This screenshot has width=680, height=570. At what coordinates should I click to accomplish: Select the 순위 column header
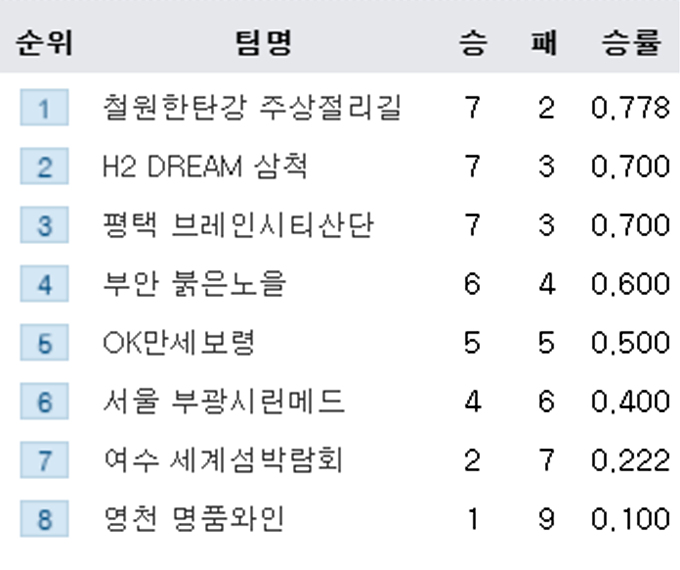44,43
